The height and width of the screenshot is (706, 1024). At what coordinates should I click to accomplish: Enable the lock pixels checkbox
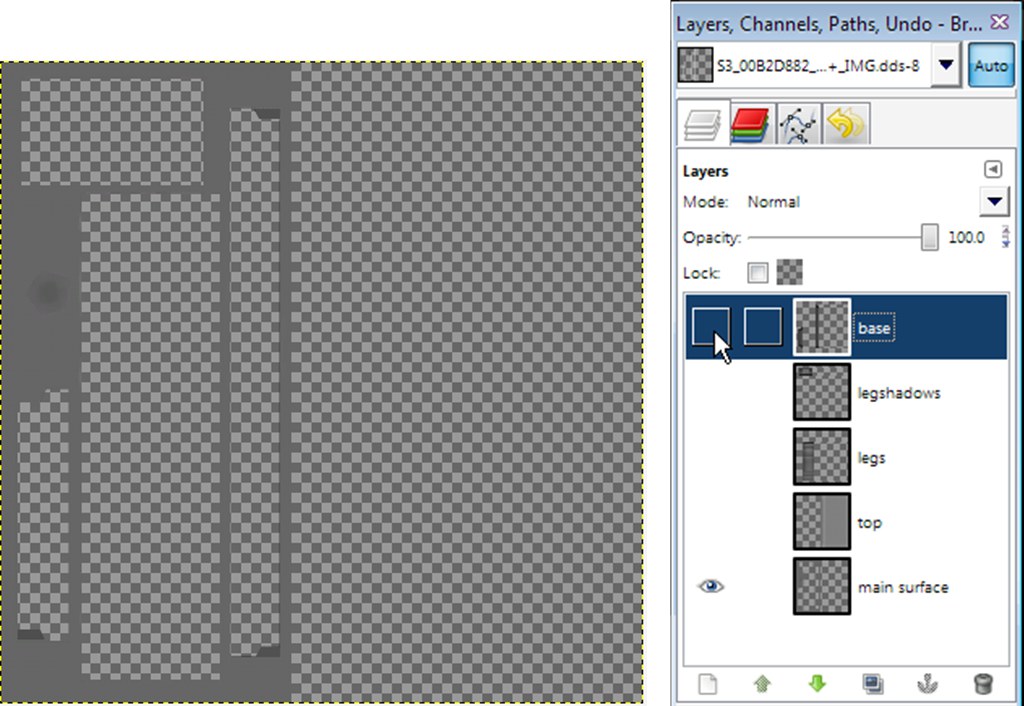(x=758, y=272)
